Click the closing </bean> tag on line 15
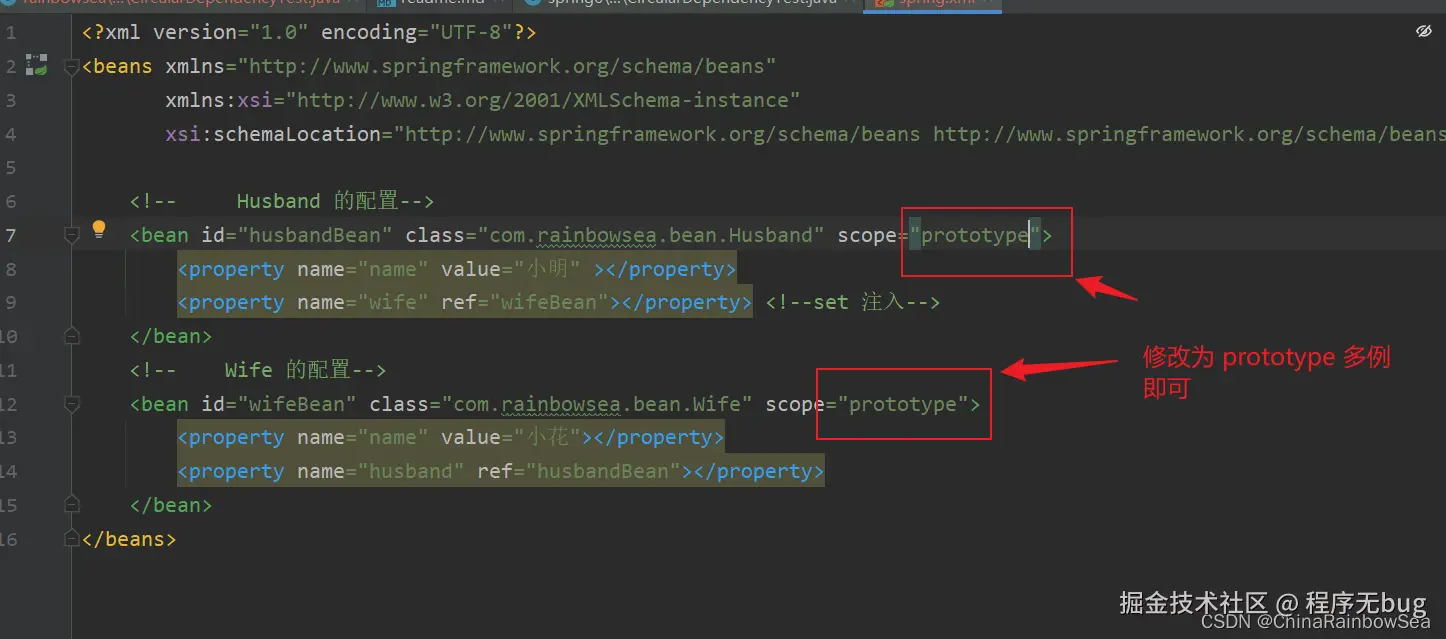1446x639 pixels. pos(171,505)
